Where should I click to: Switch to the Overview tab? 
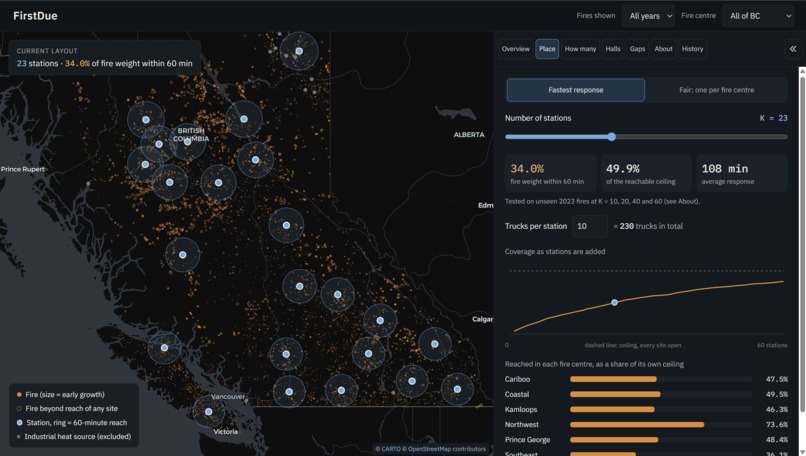pos(516,49)
